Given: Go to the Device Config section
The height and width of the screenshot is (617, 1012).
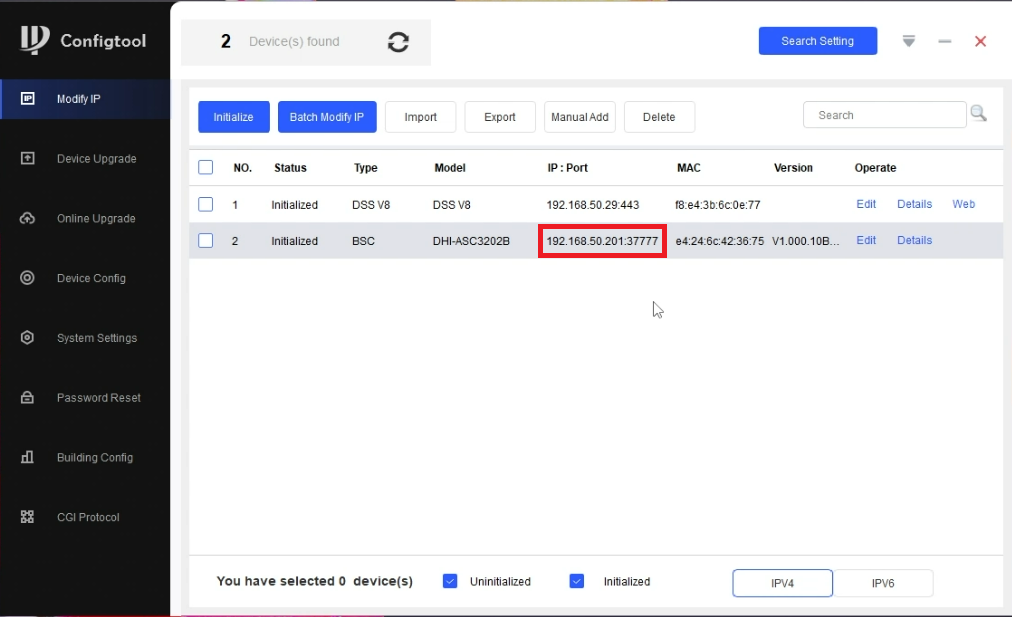Looking at the screenshot, I should point(85,278).
